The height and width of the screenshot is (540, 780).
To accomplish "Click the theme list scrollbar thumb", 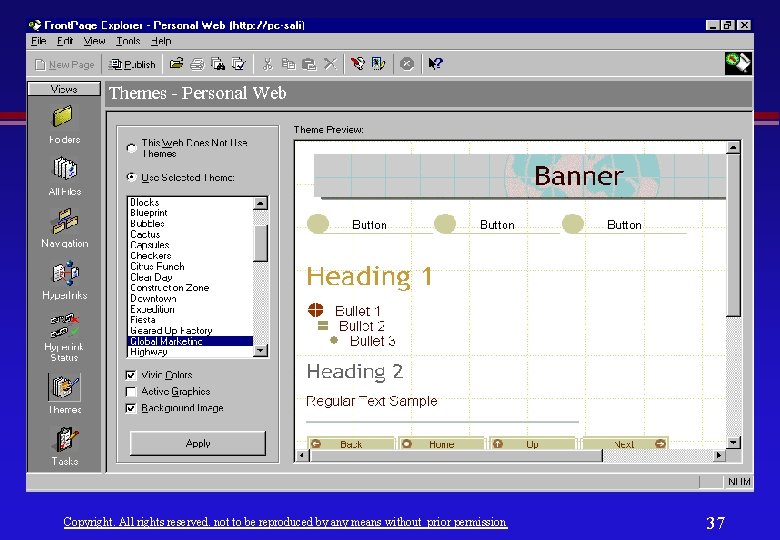I will [x=261, y=243].
